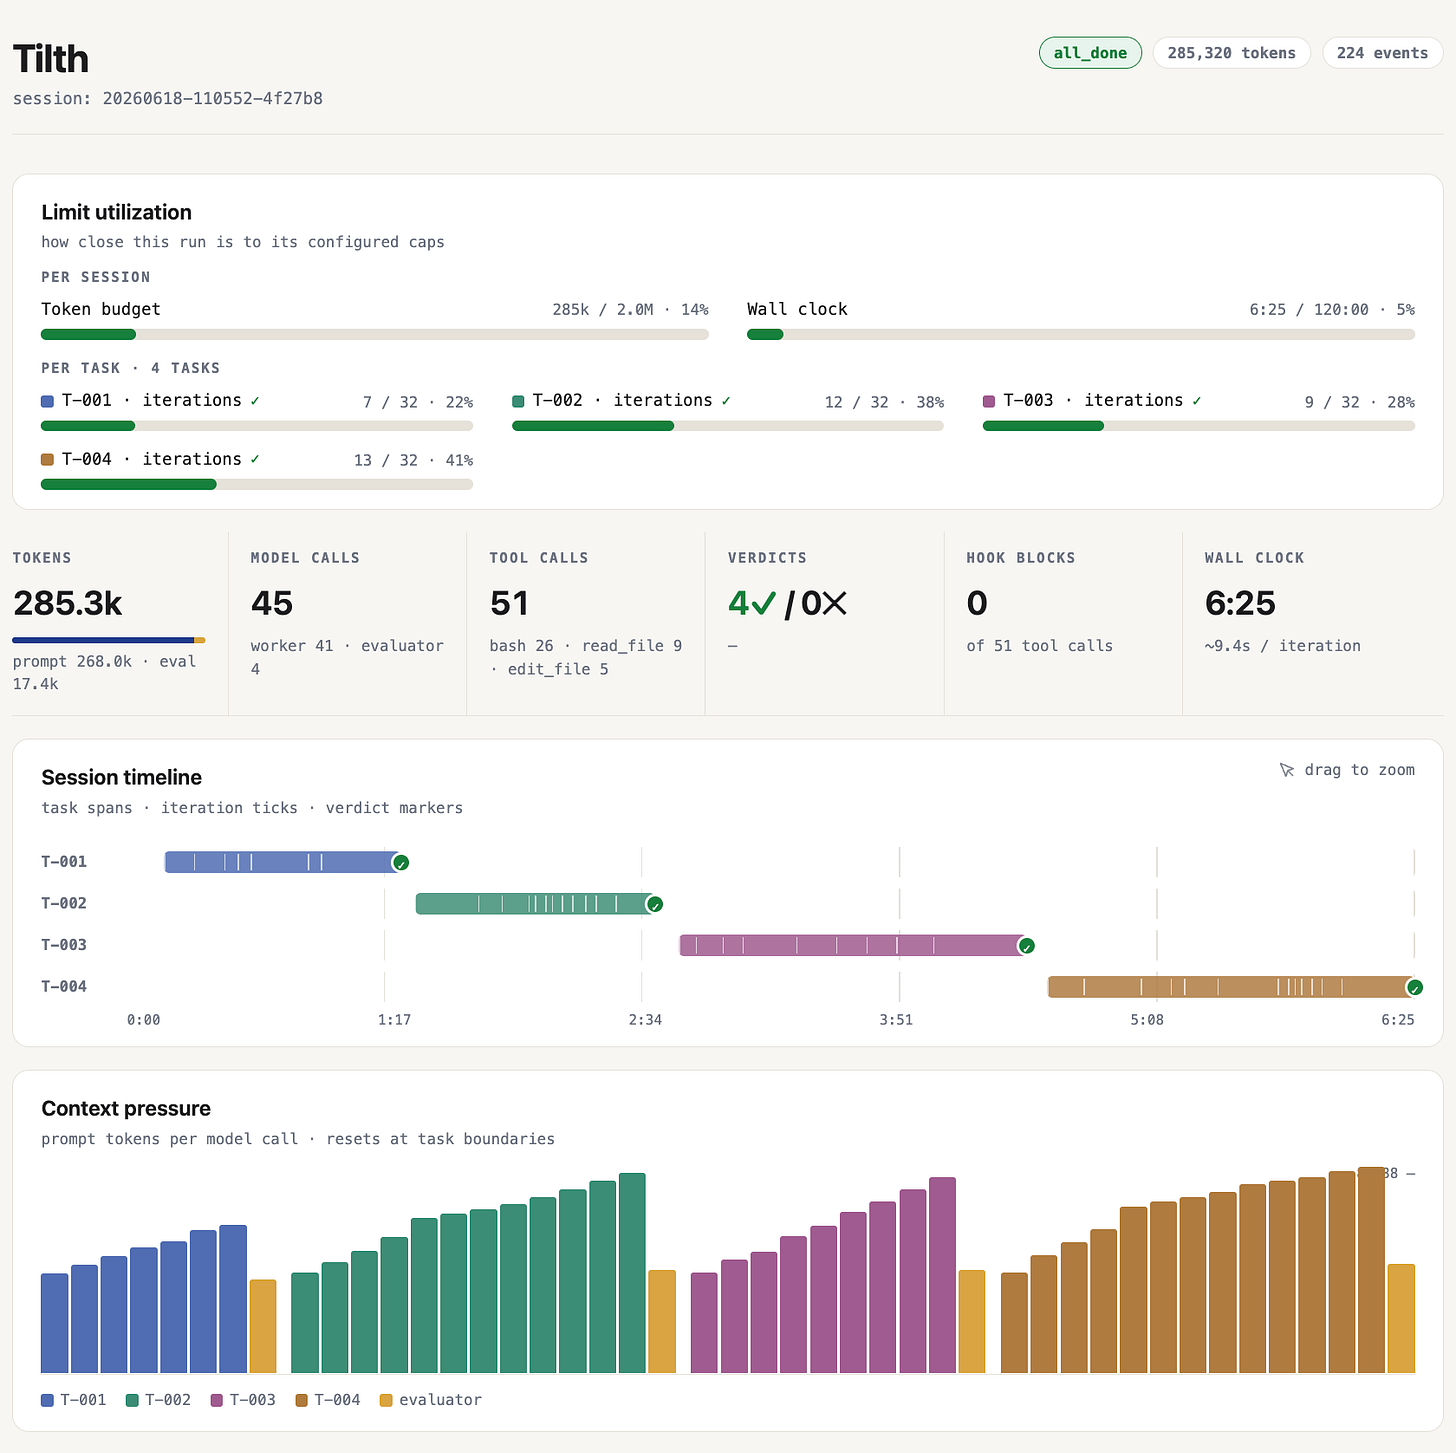The width and height of the screenshot is (1456, 1453).
Task: Click the '6:25 / 120:00 · 5%' readout
Action: (1332, 310)
